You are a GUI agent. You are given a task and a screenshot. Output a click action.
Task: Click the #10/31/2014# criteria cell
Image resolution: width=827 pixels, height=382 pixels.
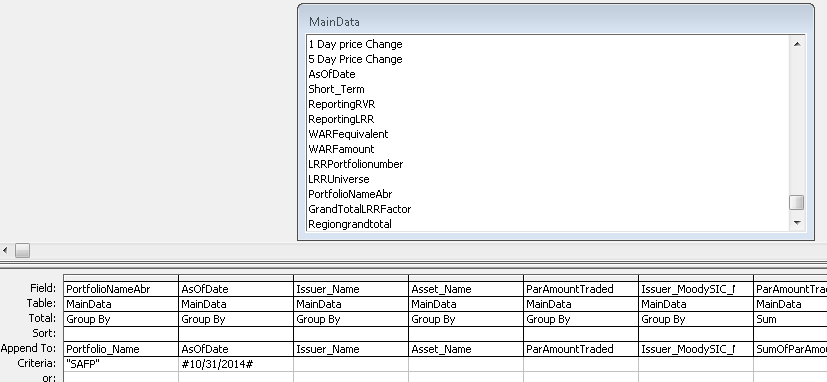pos(236,364)
